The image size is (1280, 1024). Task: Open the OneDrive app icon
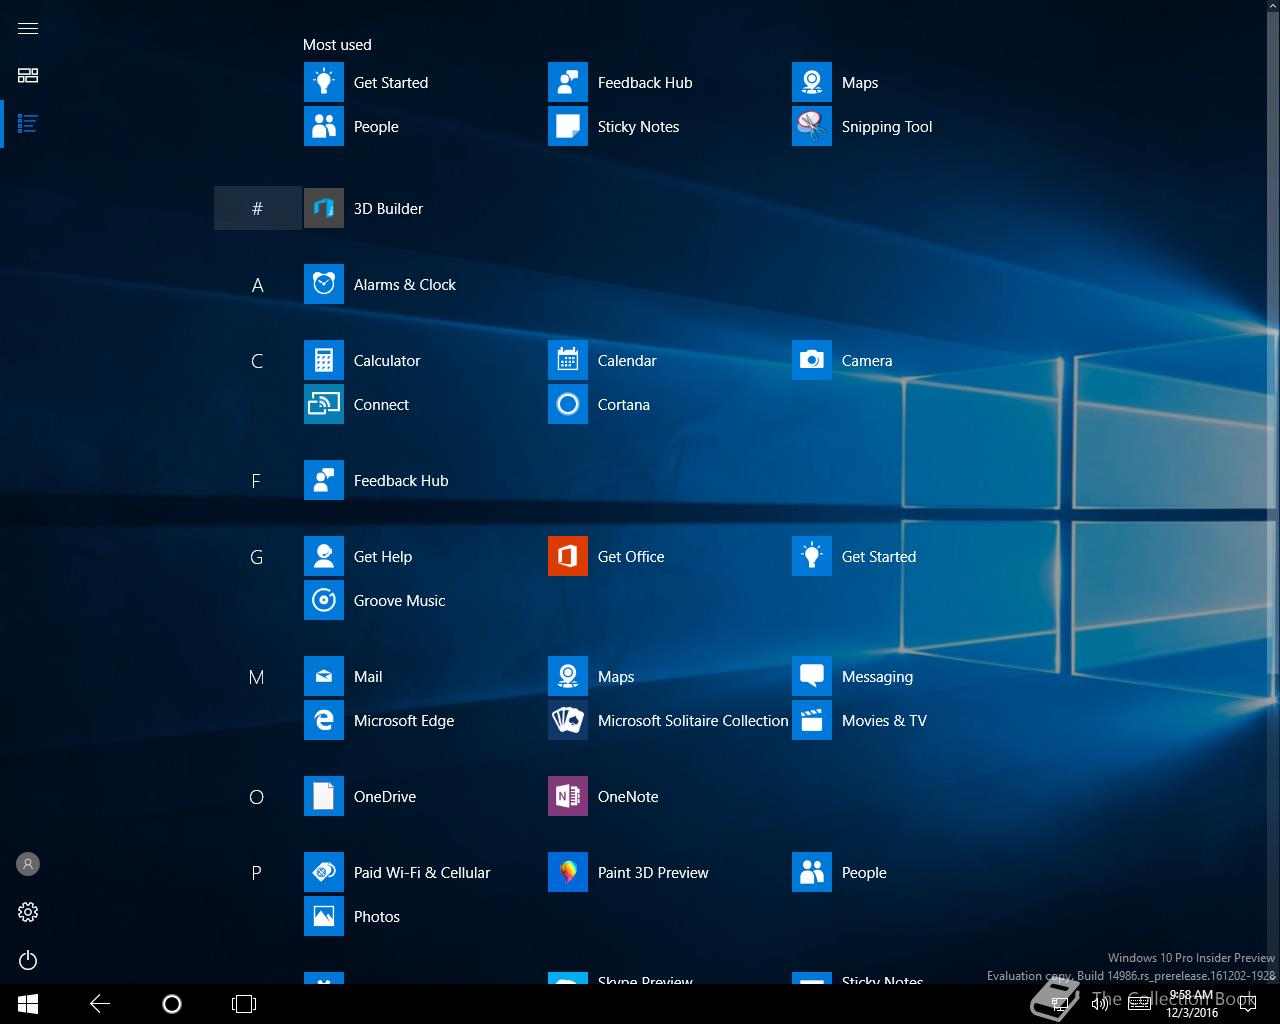pyautogui.click(x=324, y=796)
